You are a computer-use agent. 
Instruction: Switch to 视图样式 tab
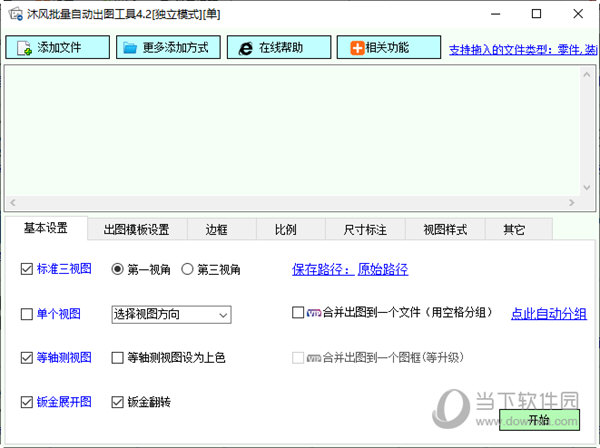[445, 230]
